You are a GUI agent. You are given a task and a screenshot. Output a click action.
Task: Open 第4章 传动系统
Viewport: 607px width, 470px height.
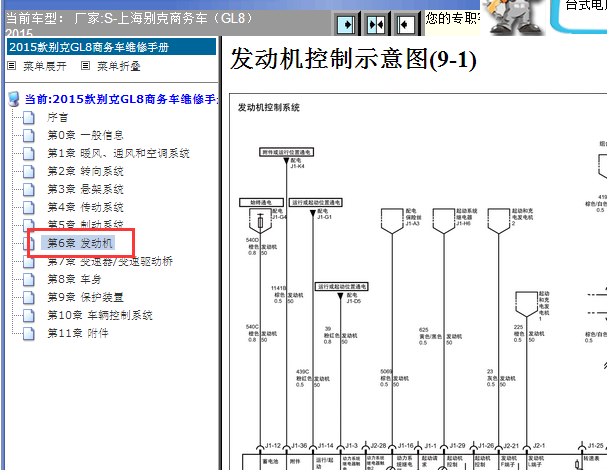coord(85,207)
